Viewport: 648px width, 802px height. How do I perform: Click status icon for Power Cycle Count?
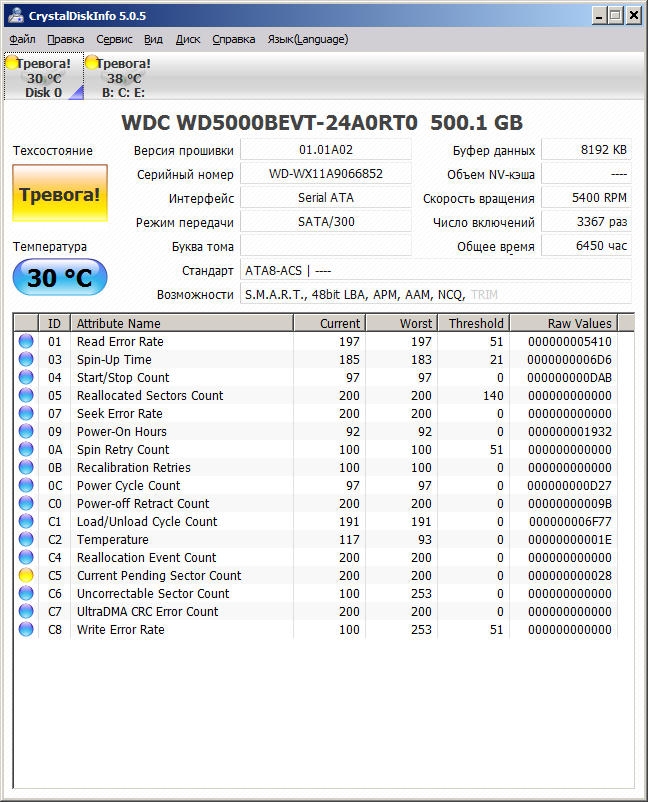26,485
